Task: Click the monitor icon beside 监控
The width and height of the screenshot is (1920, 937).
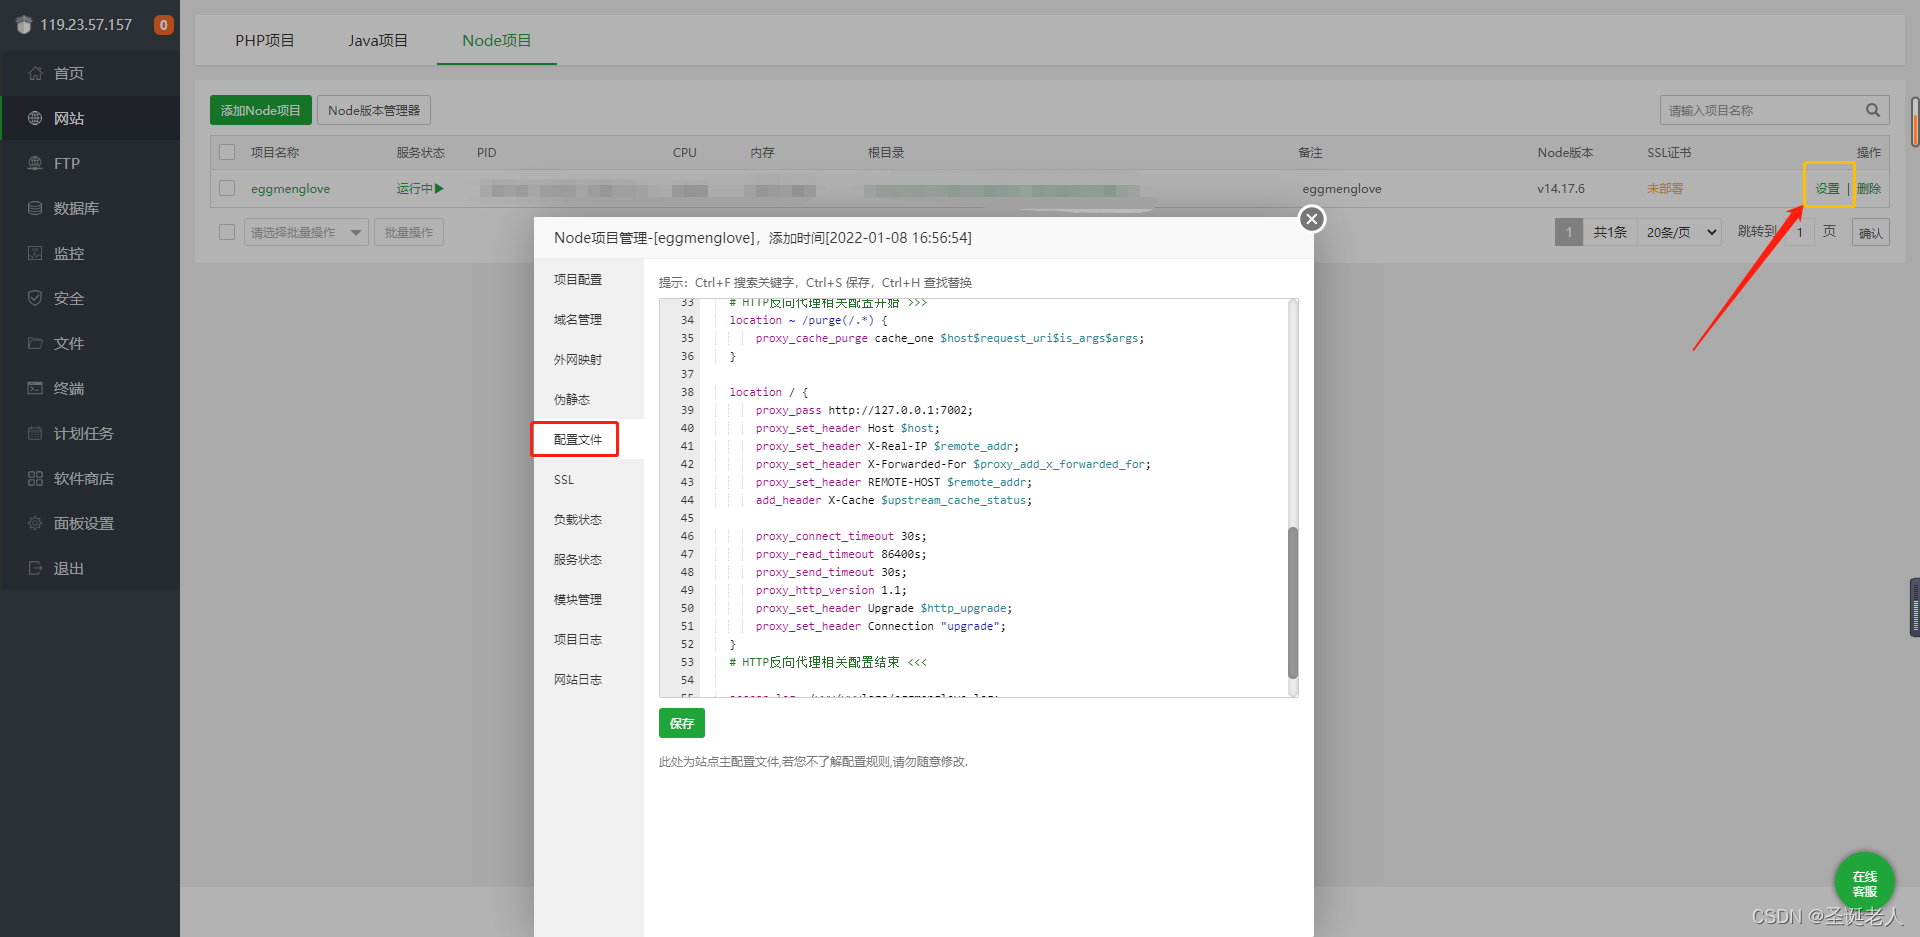Action: pyautogui.click(x=35, y=253)
